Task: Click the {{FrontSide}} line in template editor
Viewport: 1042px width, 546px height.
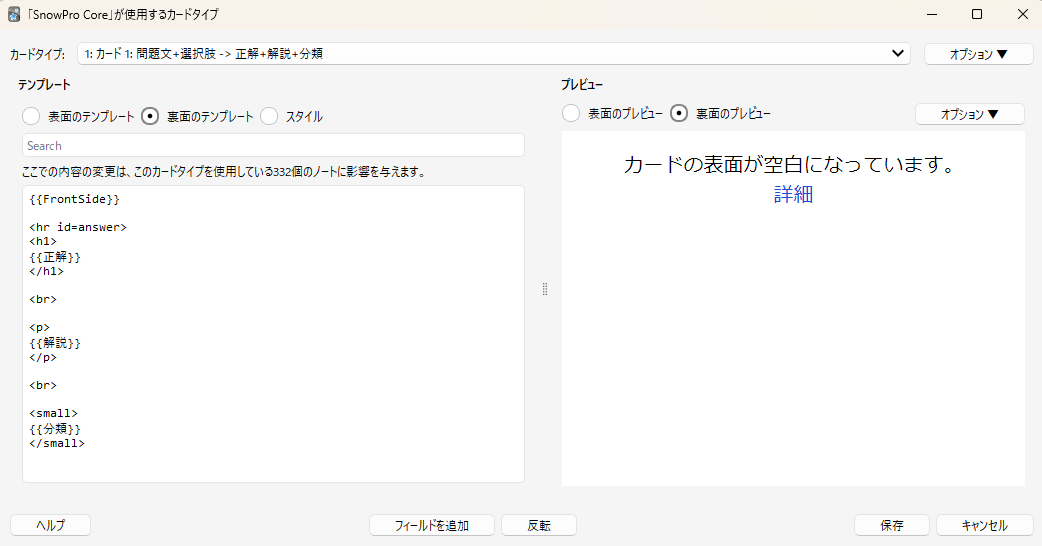Action: (74, 199)
